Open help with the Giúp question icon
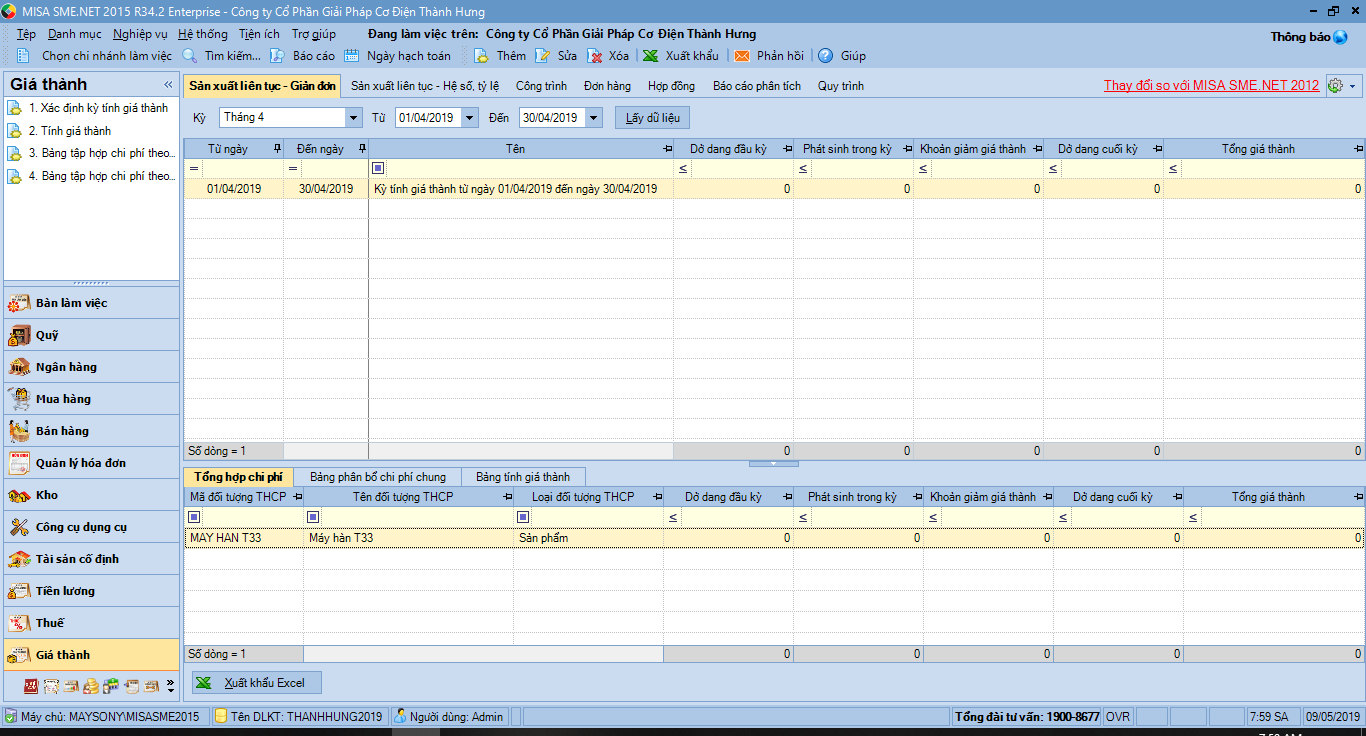 point(825,56)
